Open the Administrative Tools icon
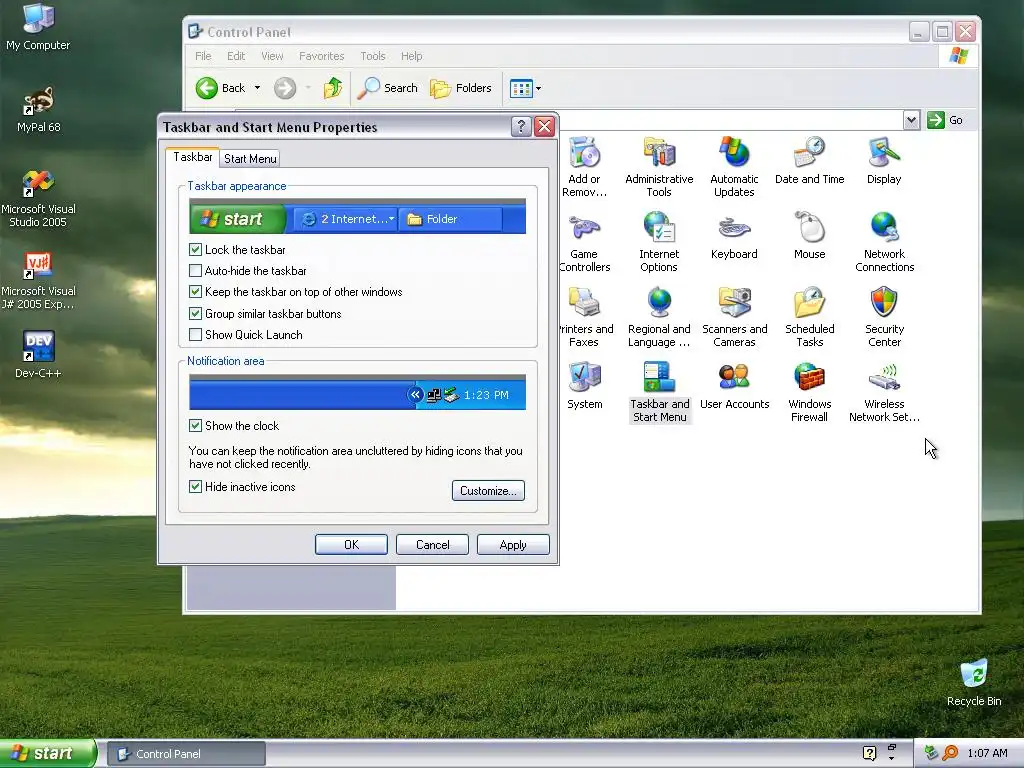This screenshot has width=1024, height=768. tap(659, 167)
